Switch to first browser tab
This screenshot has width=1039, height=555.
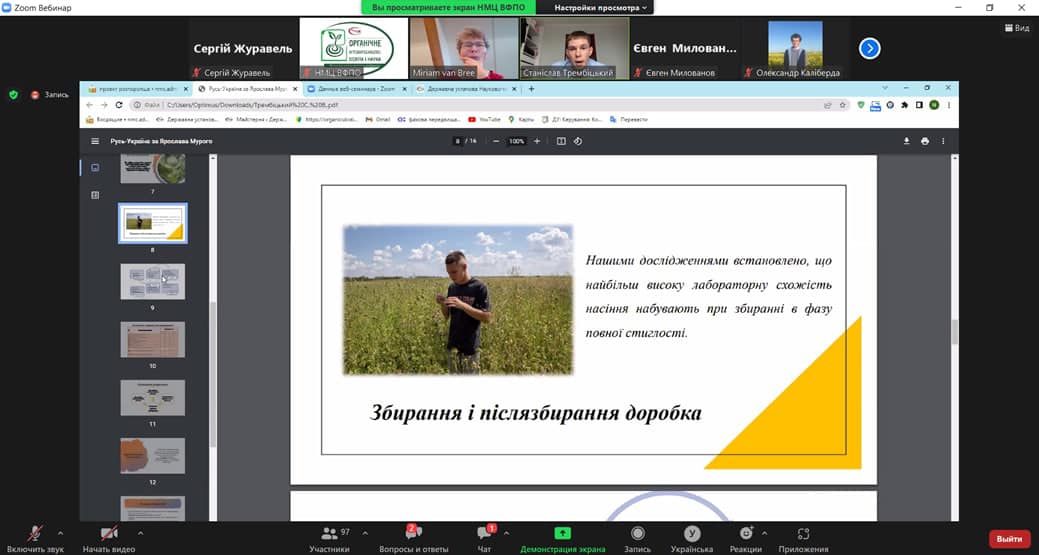coord(138,89)
